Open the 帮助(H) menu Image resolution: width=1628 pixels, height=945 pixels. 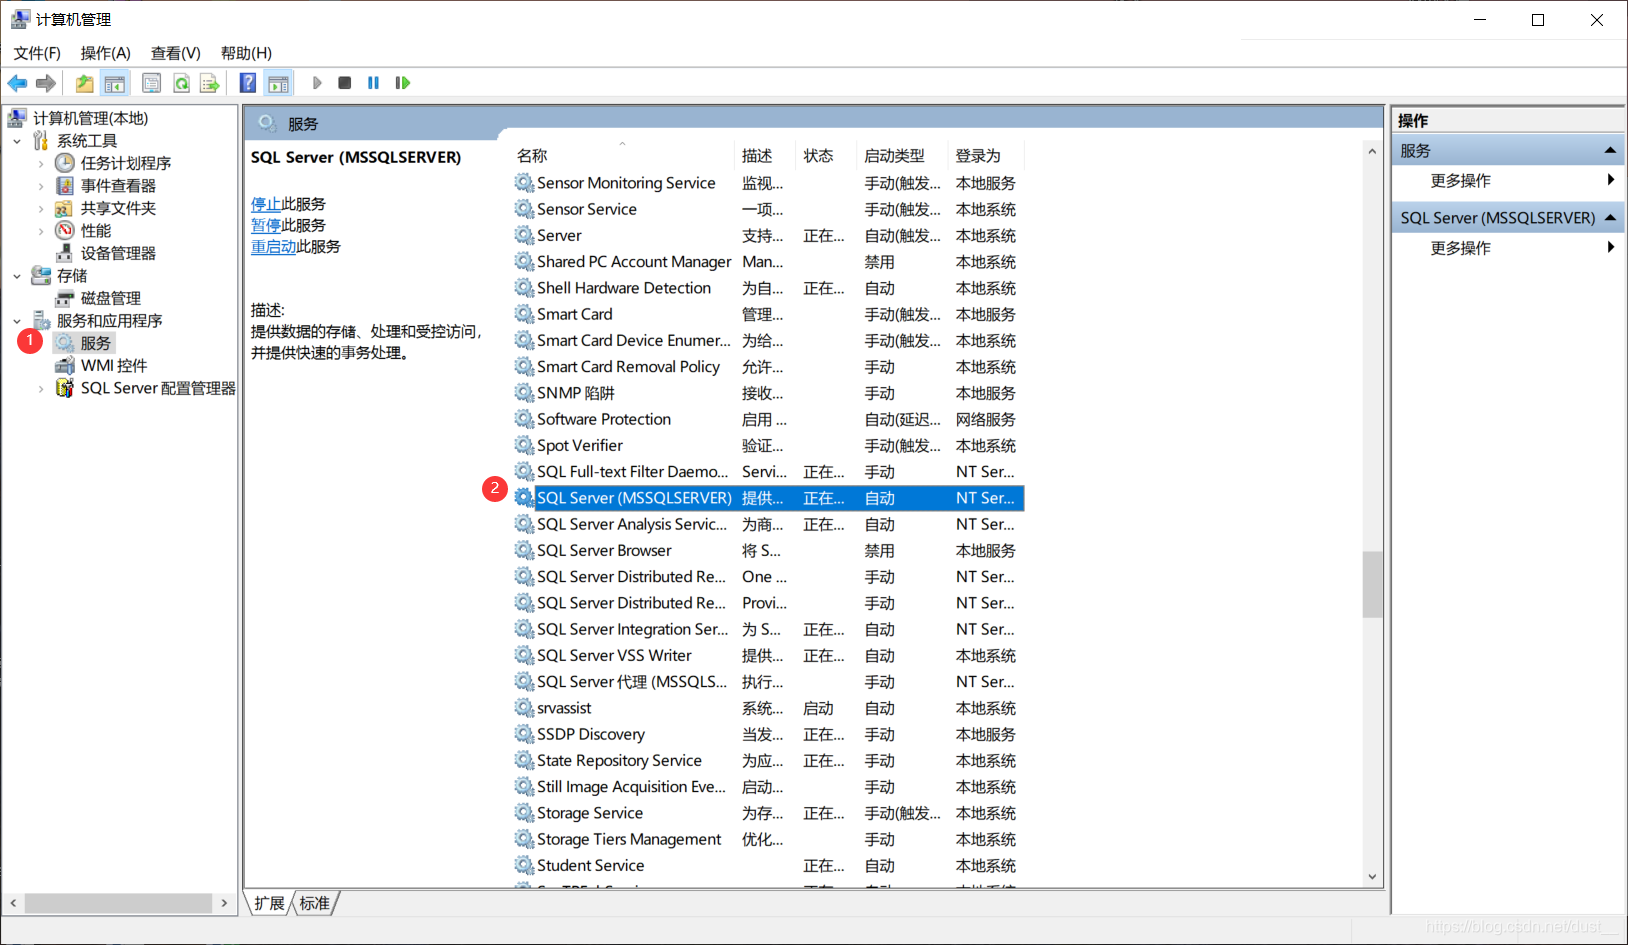(246, 53)
